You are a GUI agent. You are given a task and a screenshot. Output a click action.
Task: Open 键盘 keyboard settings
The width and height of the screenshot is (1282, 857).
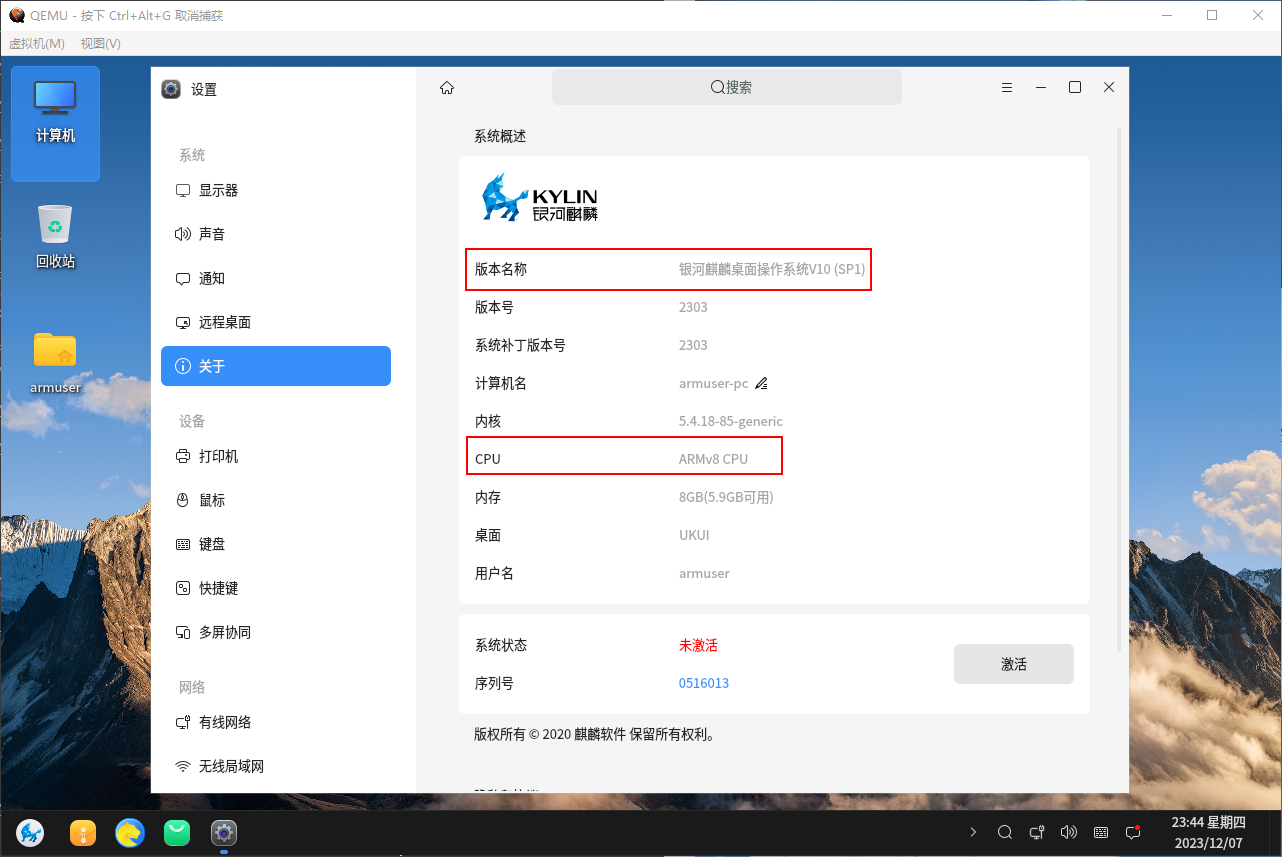276,544
